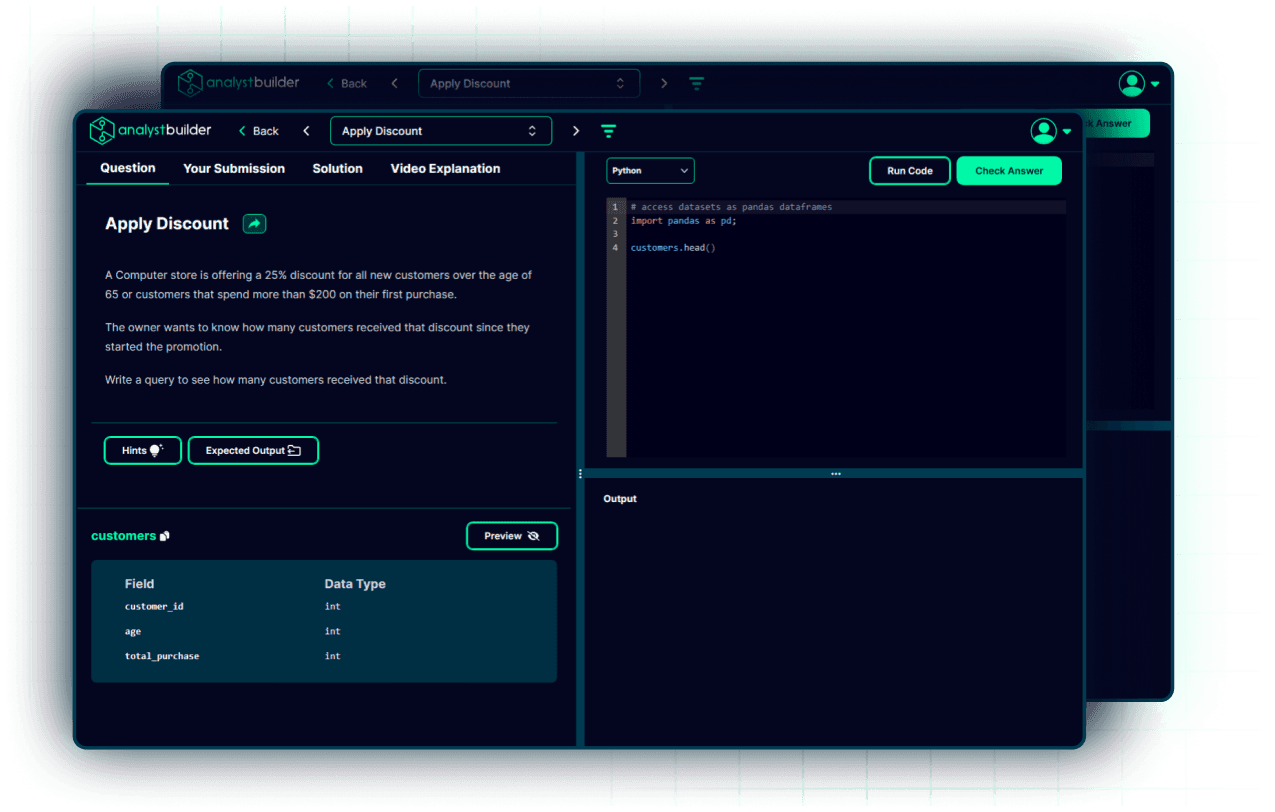1275x812 pixels.
Task: Click the horizontal editor/output splitter handle
Action: [x=836, y=474]
